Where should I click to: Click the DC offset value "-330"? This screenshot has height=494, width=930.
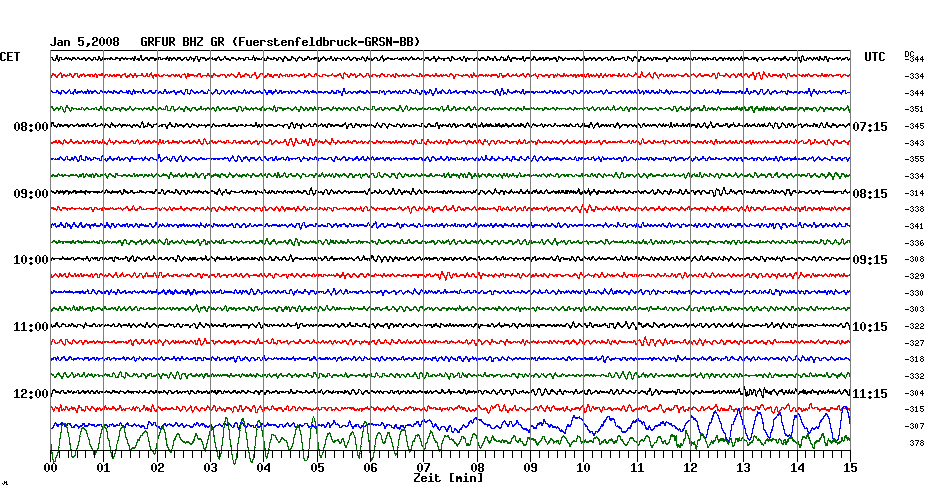[915, 294]
